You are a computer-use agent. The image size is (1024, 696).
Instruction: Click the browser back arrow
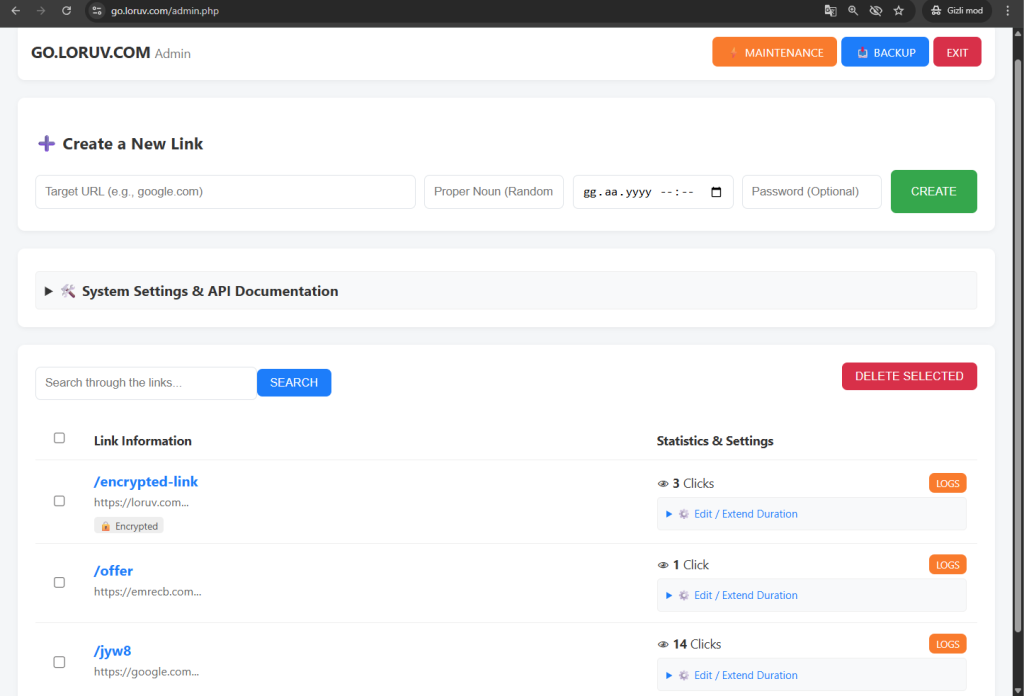[15, 10]
